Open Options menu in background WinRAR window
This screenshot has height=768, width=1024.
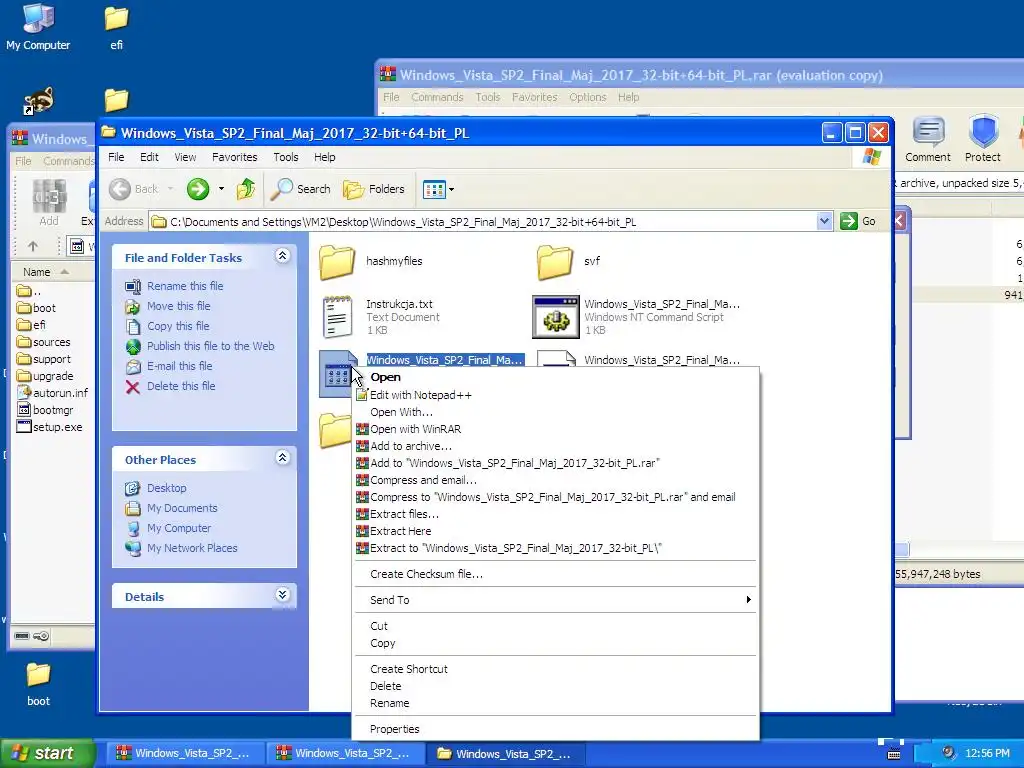[x=587, y=97]
